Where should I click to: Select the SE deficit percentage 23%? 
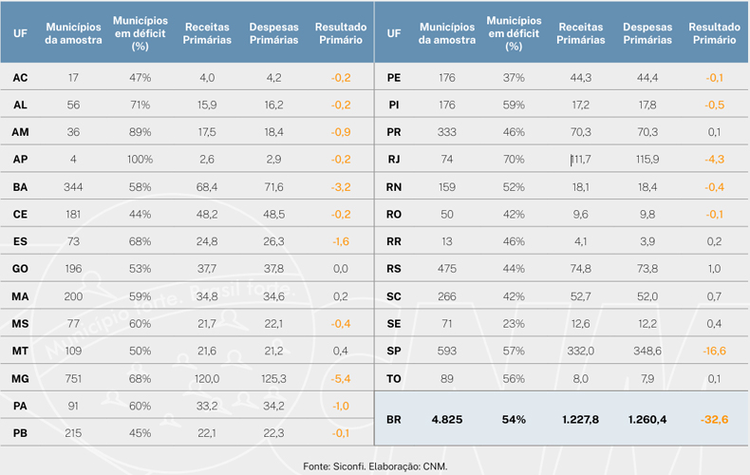pyautogui.click(x=514, y=324)
